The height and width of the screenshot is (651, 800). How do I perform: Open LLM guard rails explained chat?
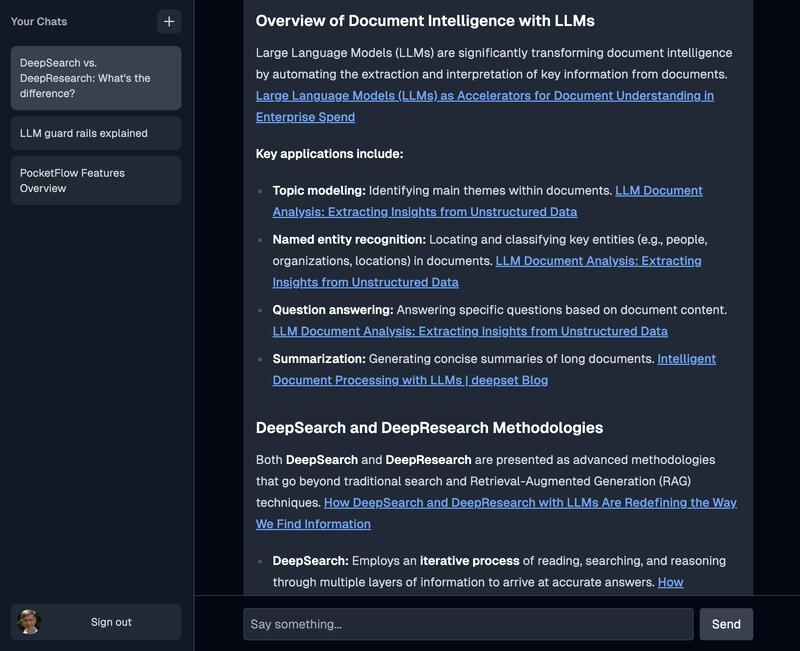tap(96, 133)
